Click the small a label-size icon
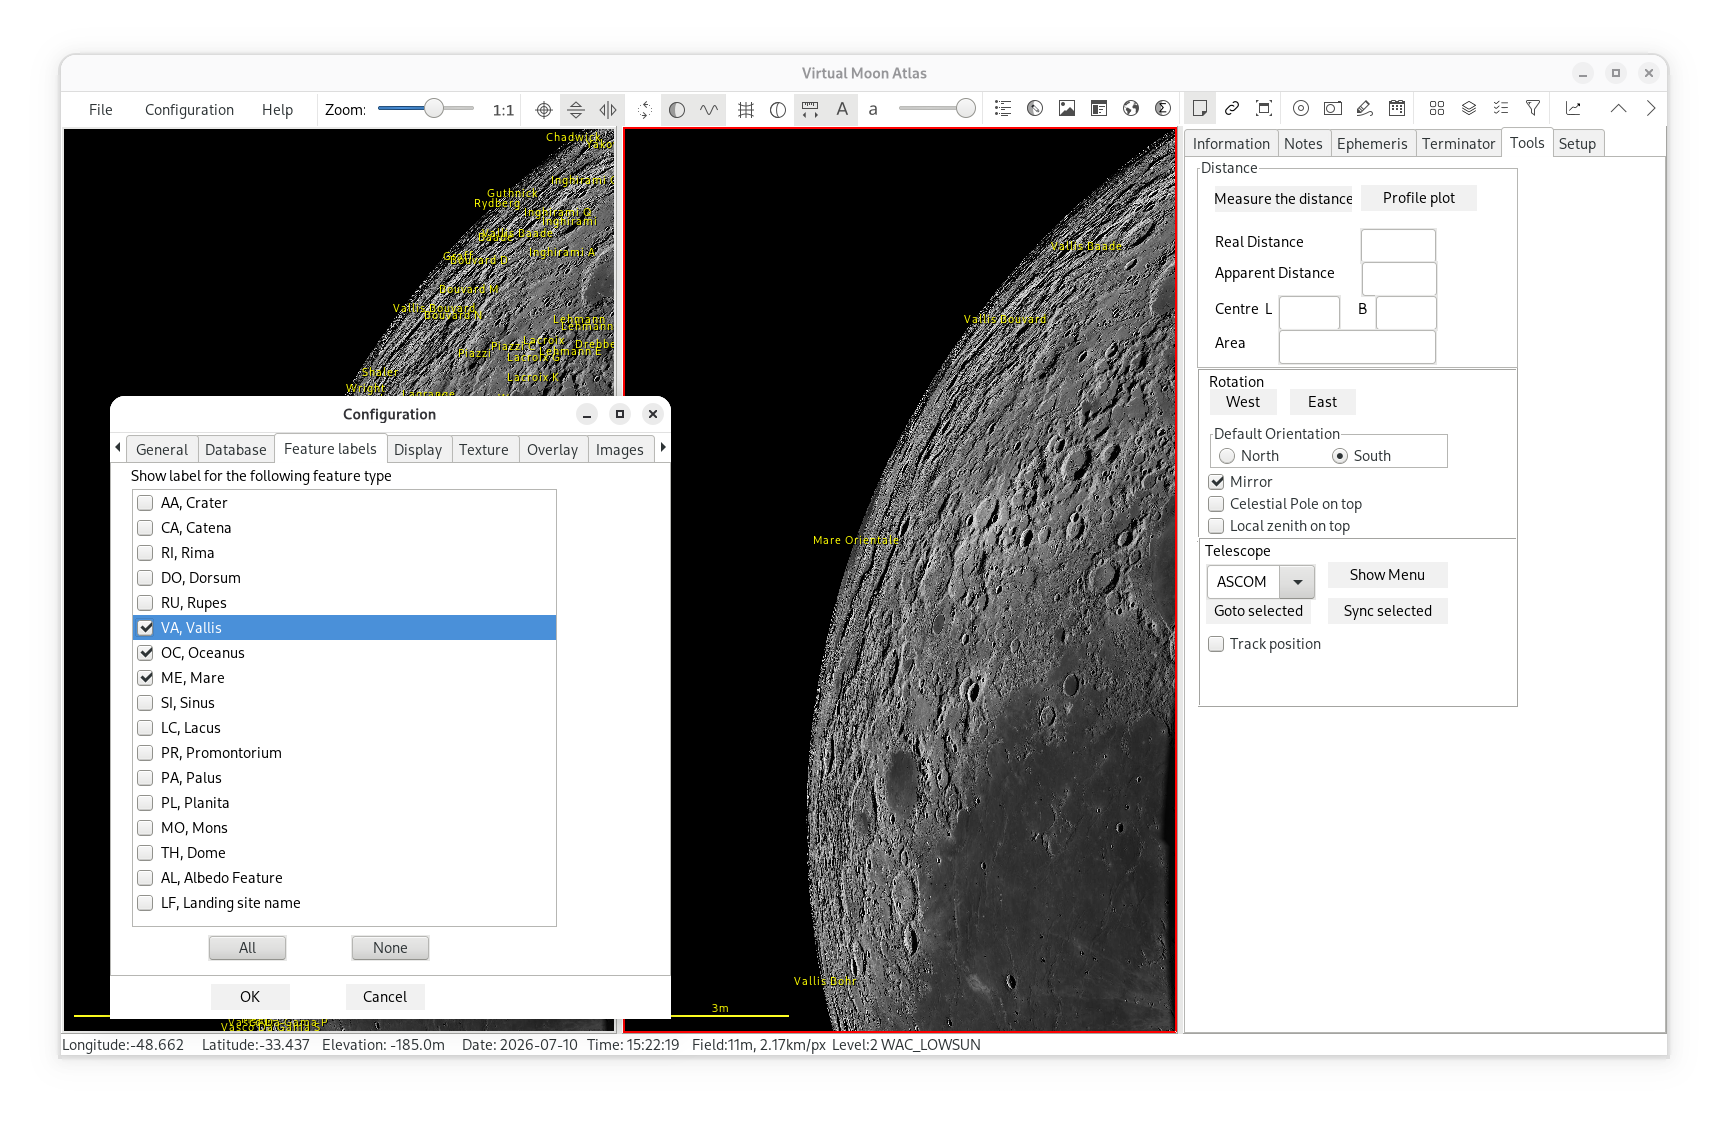 point(873,110)
